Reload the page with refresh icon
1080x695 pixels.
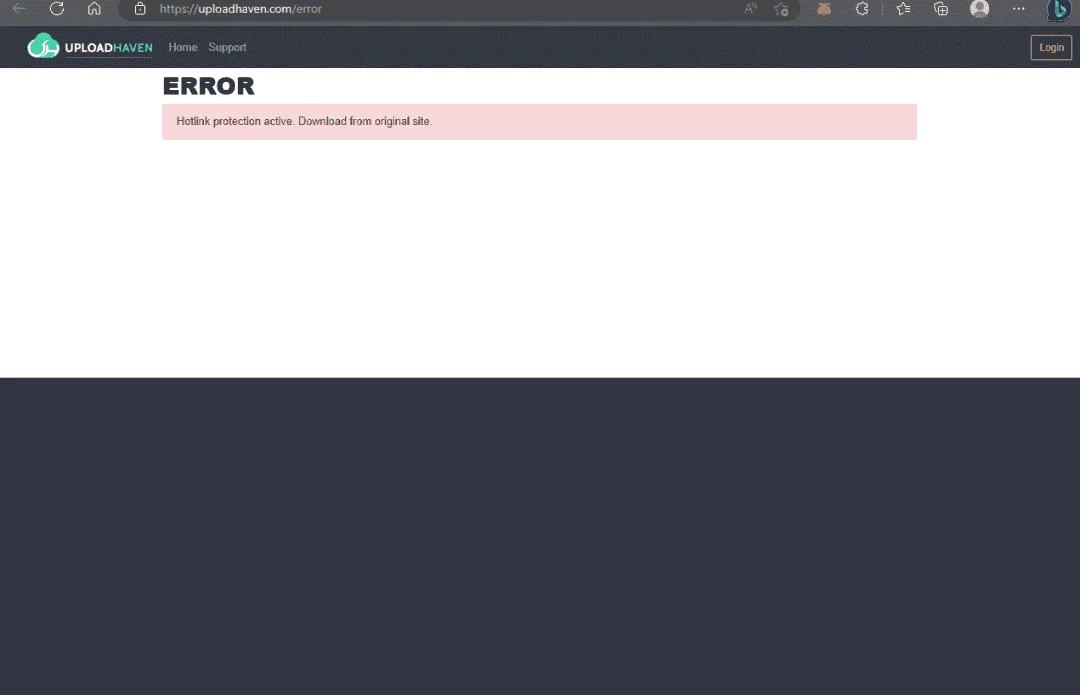(x=56, y=9)
